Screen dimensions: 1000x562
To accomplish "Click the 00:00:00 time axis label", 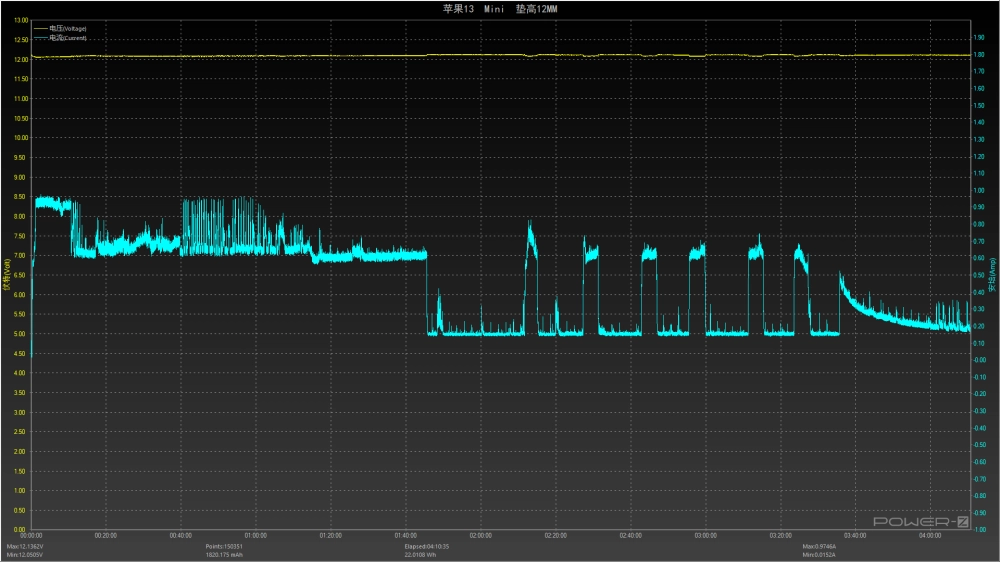I will click(31, 536).
